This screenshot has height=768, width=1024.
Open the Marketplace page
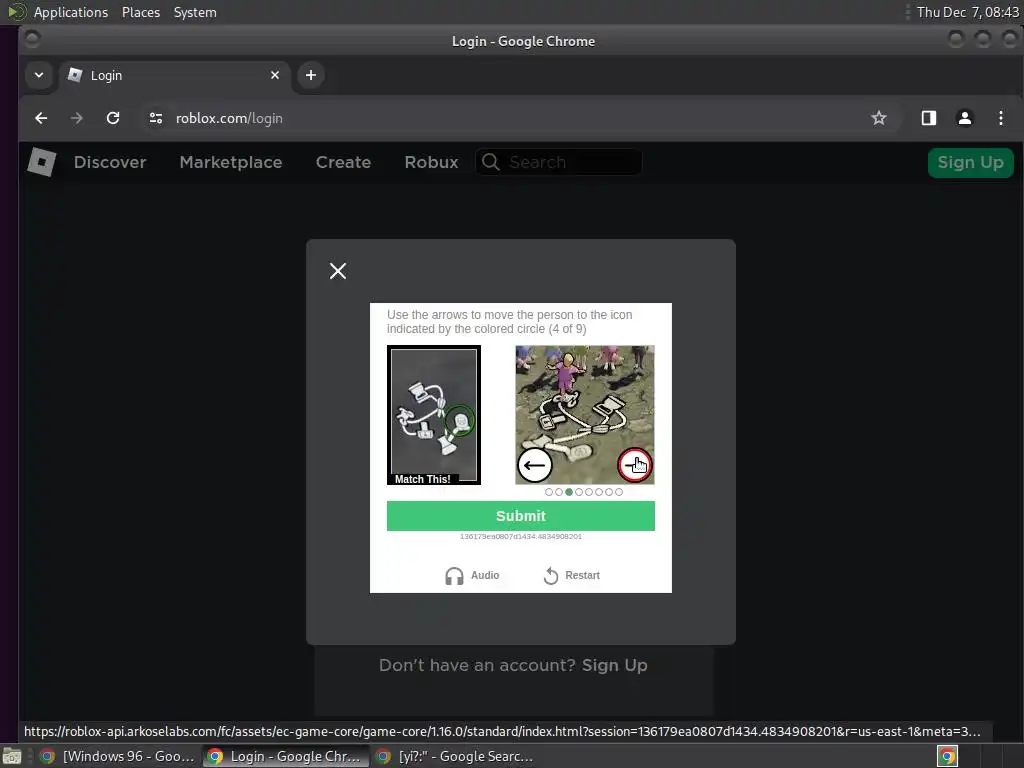coord(231,162)
